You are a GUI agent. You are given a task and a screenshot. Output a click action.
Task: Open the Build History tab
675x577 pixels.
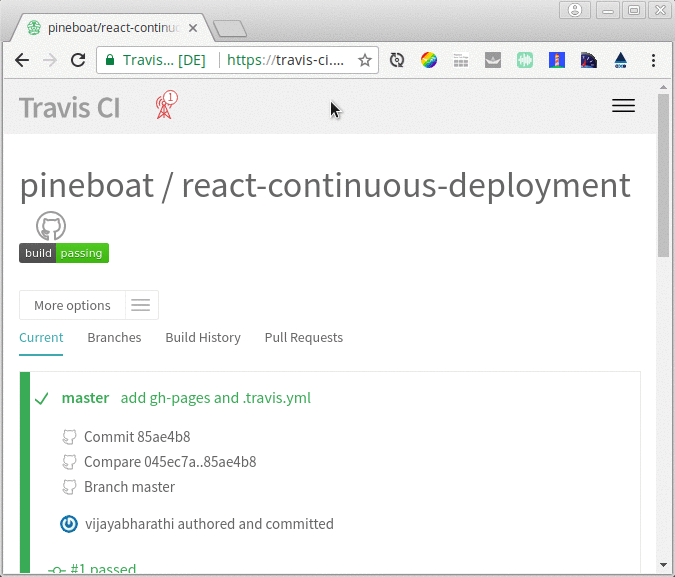pyautogui.click(x=203, y=338)
